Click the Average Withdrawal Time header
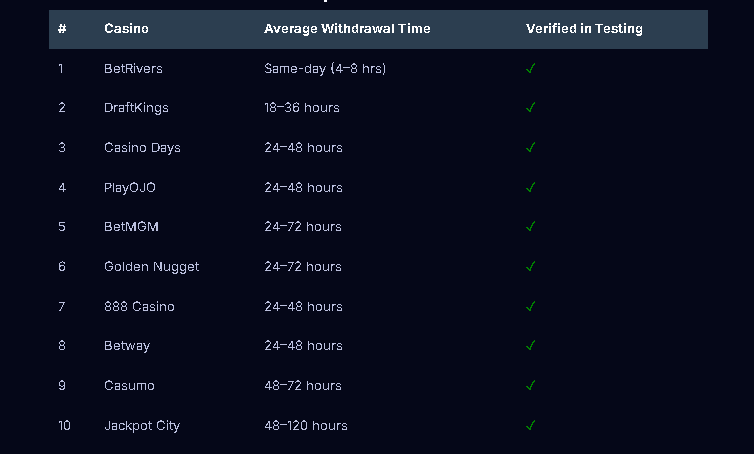The image size is (754, 454). [x=347, y=29]
